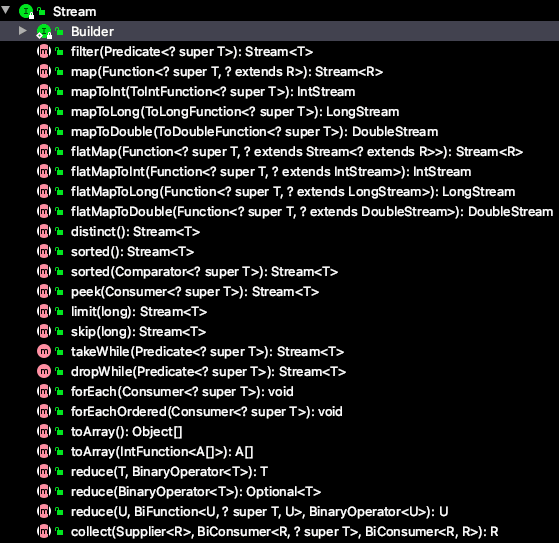Viewport: 559px width, 543px height.
Task: Select the collect(Supplier, BiConsumer) method
Action: click(284, 532)
